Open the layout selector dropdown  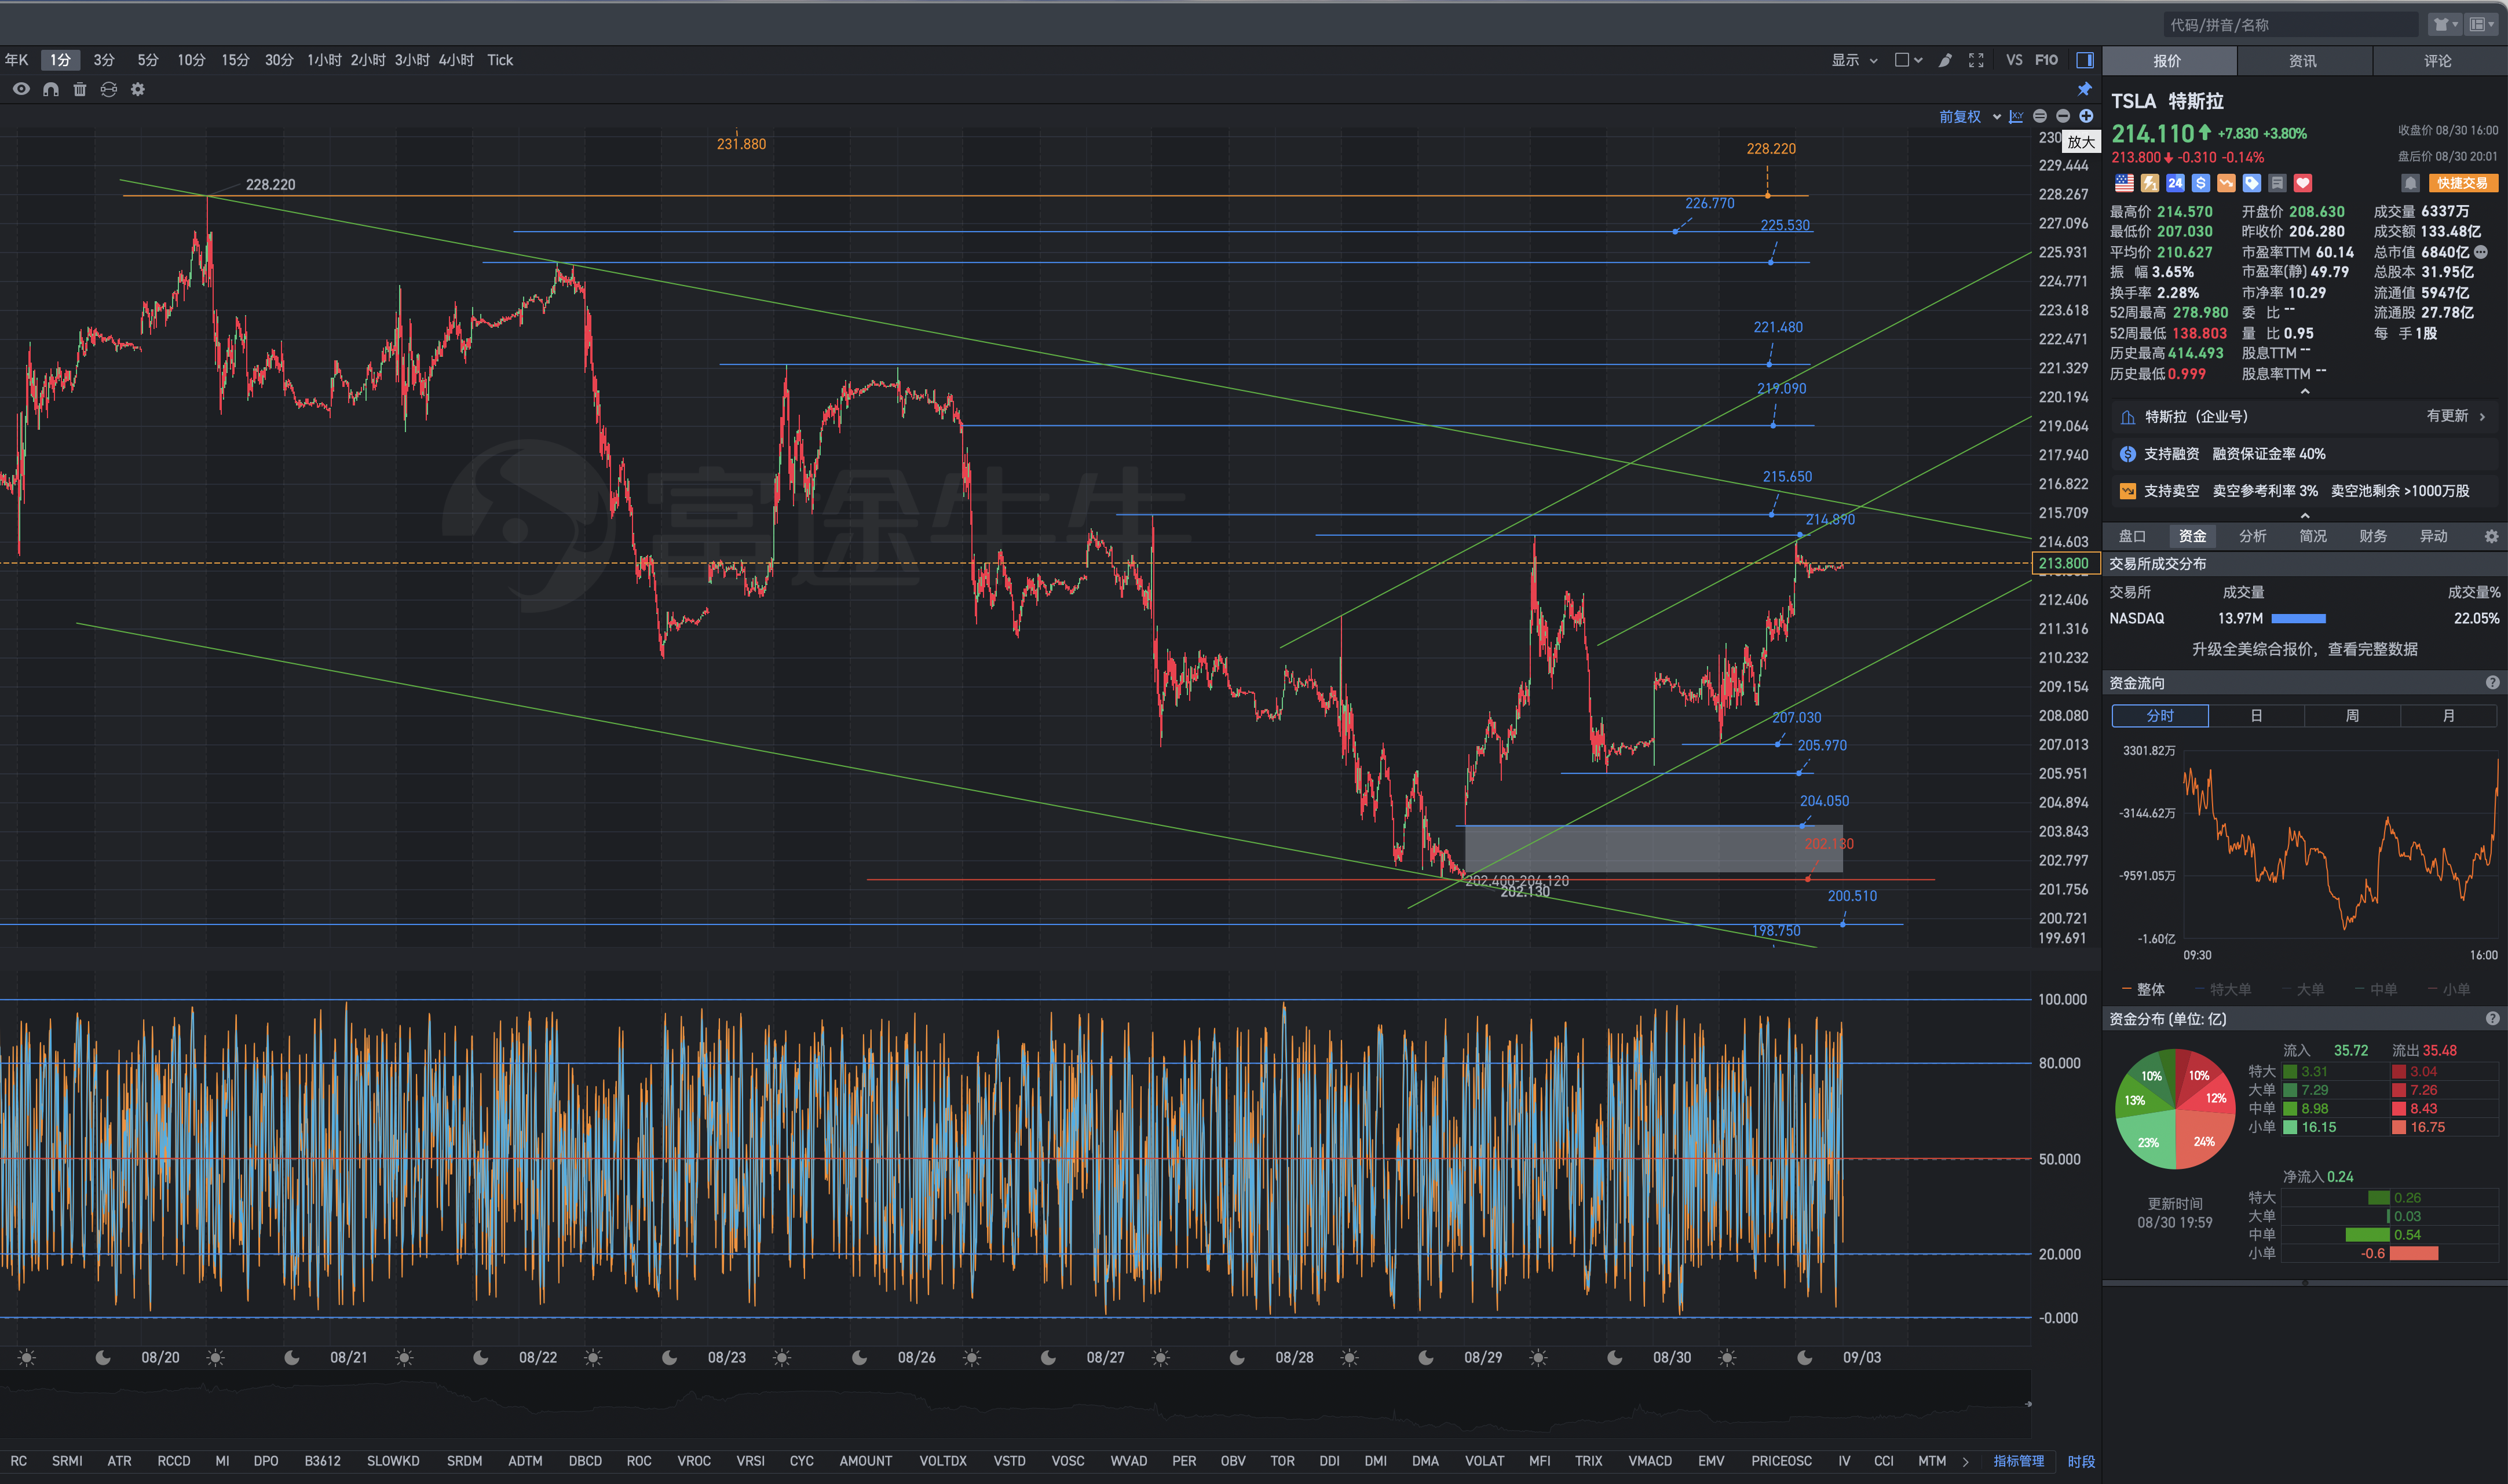pos(2482,24)
